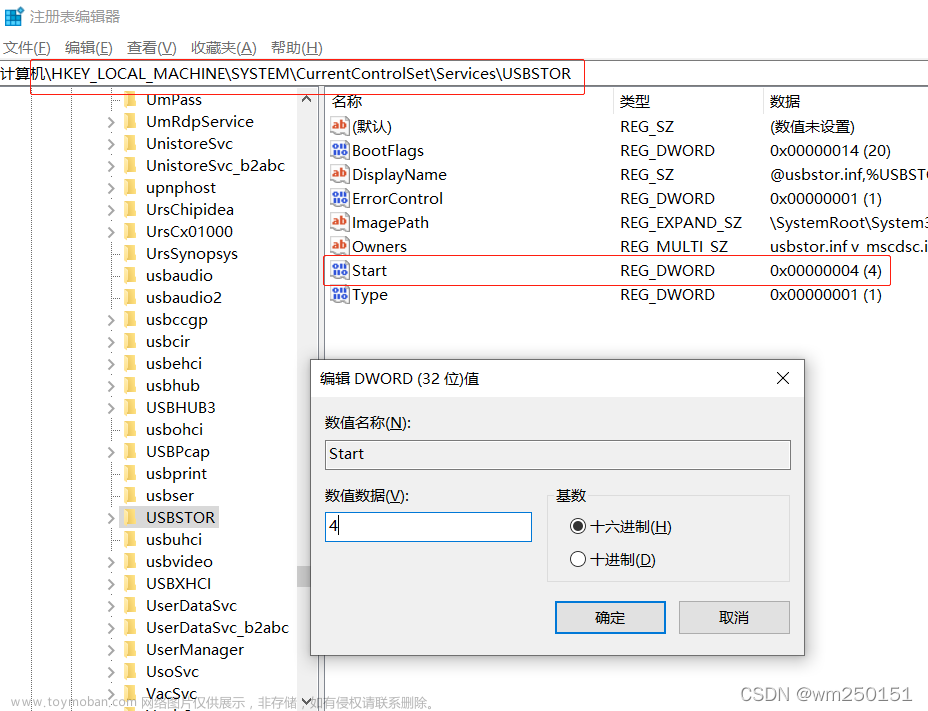The image size is (928, 711).
Task: Click the folder icon of usbprint
Action: click(131, 473)
